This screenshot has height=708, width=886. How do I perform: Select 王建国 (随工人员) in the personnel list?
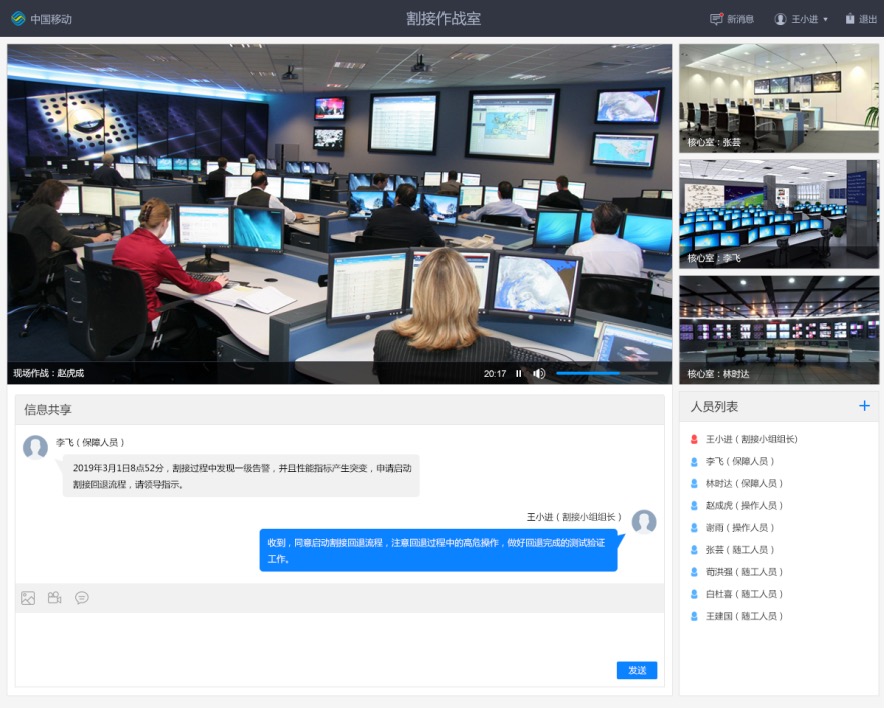[744, 617]
